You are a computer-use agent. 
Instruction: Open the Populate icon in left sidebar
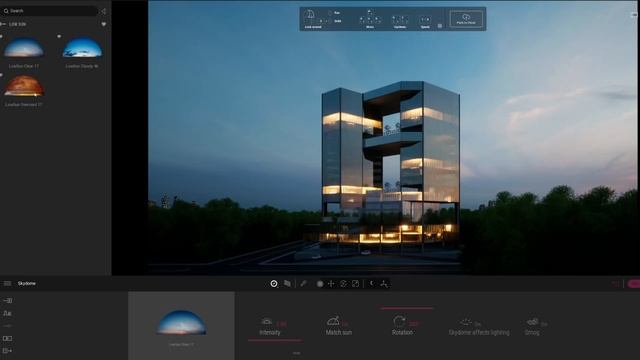[7, 313]
